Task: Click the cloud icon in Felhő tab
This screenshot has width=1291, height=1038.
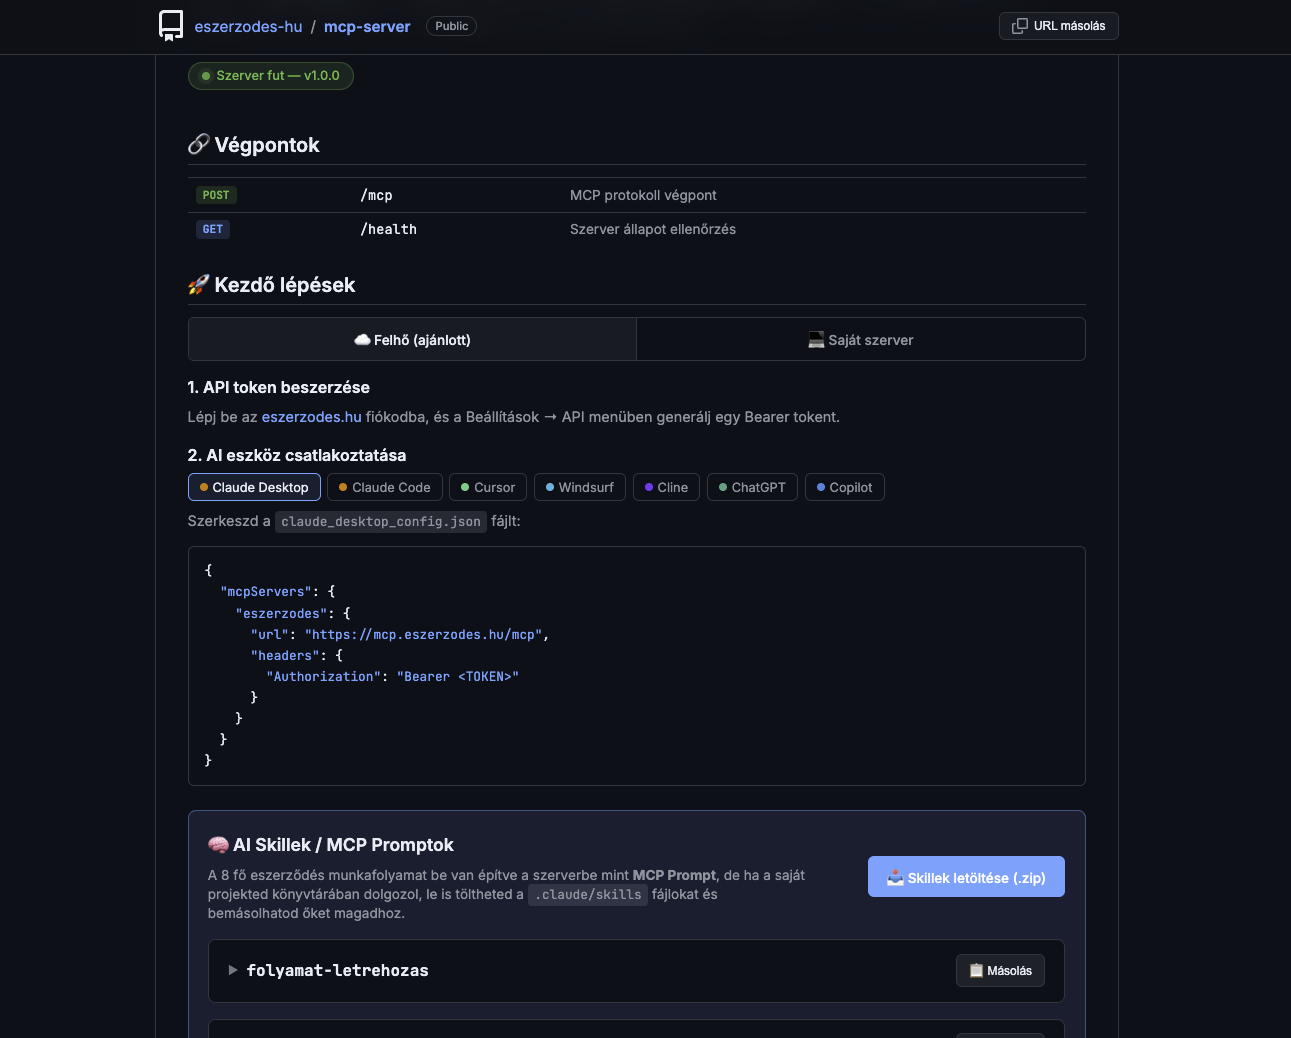Action: [x=363, y=339]
